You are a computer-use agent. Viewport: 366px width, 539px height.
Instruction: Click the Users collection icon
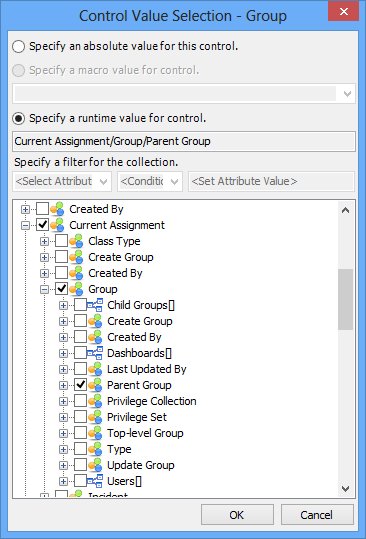[x=95, y=481]
